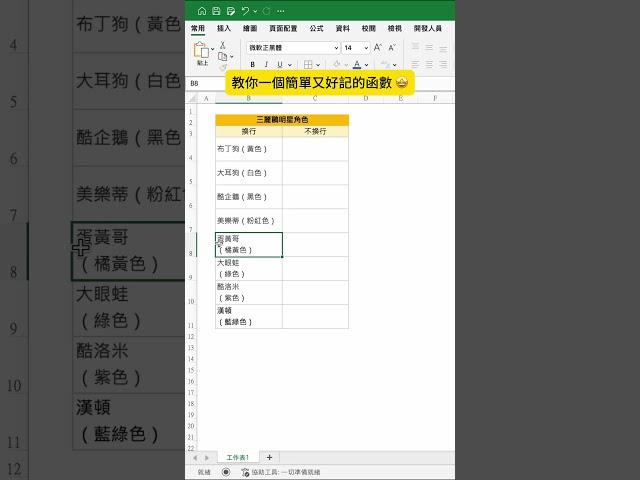
Task: Expand the Paste options arrow
Action: 213,49
